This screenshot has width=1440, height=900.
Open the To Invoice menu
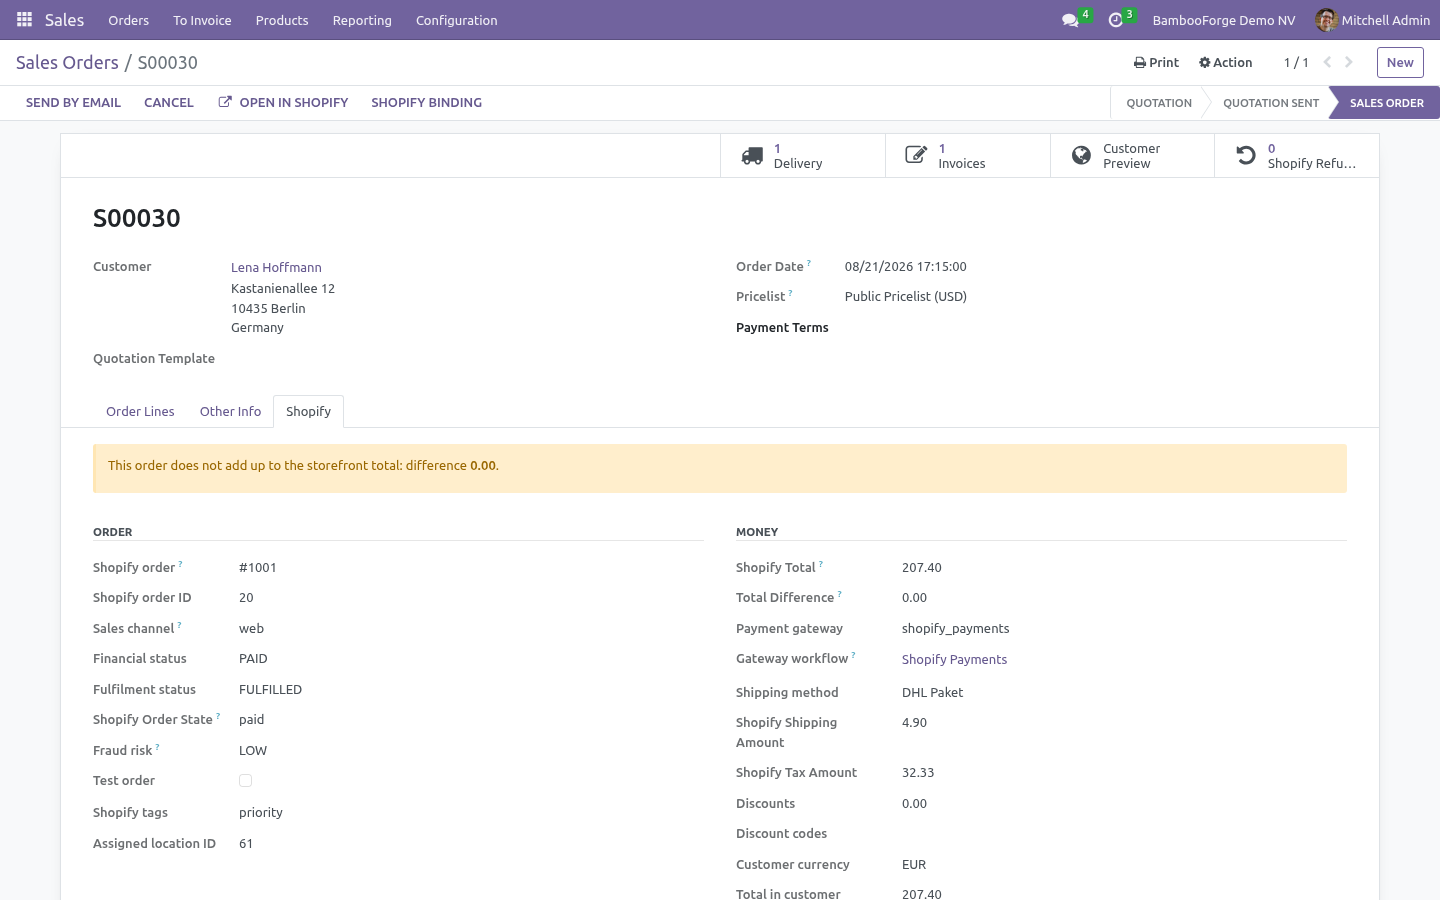(202, 20)
